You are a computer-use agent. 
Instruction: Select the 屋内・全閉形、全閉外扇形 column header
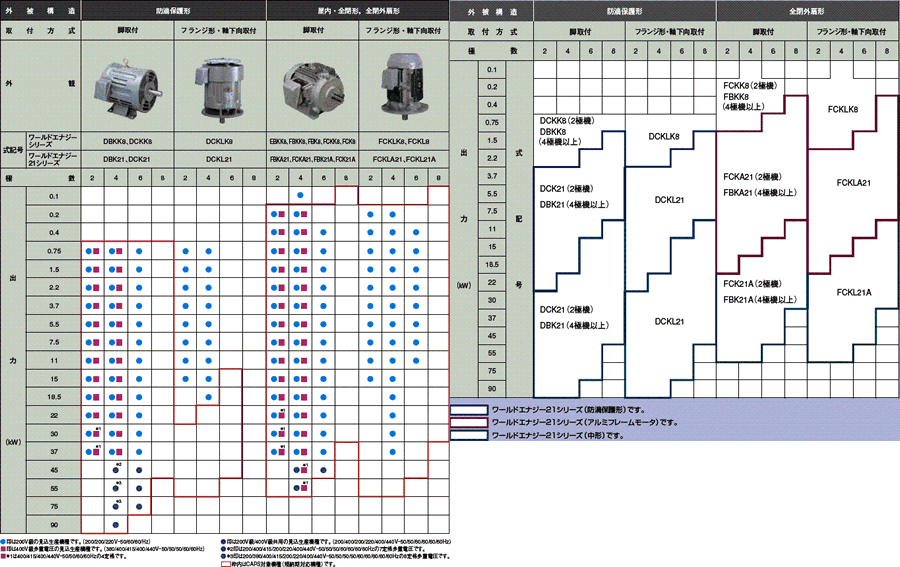click(356, 8)
